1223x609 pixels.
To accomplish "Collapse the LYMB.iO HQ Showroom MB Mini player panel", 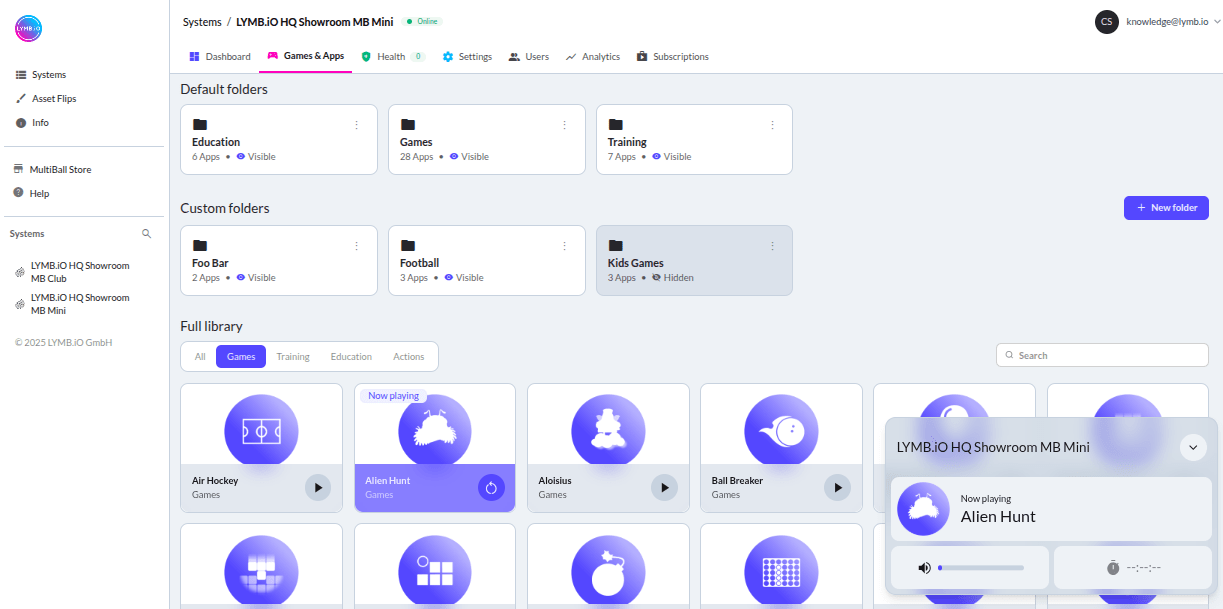I will coord(1193,447).
